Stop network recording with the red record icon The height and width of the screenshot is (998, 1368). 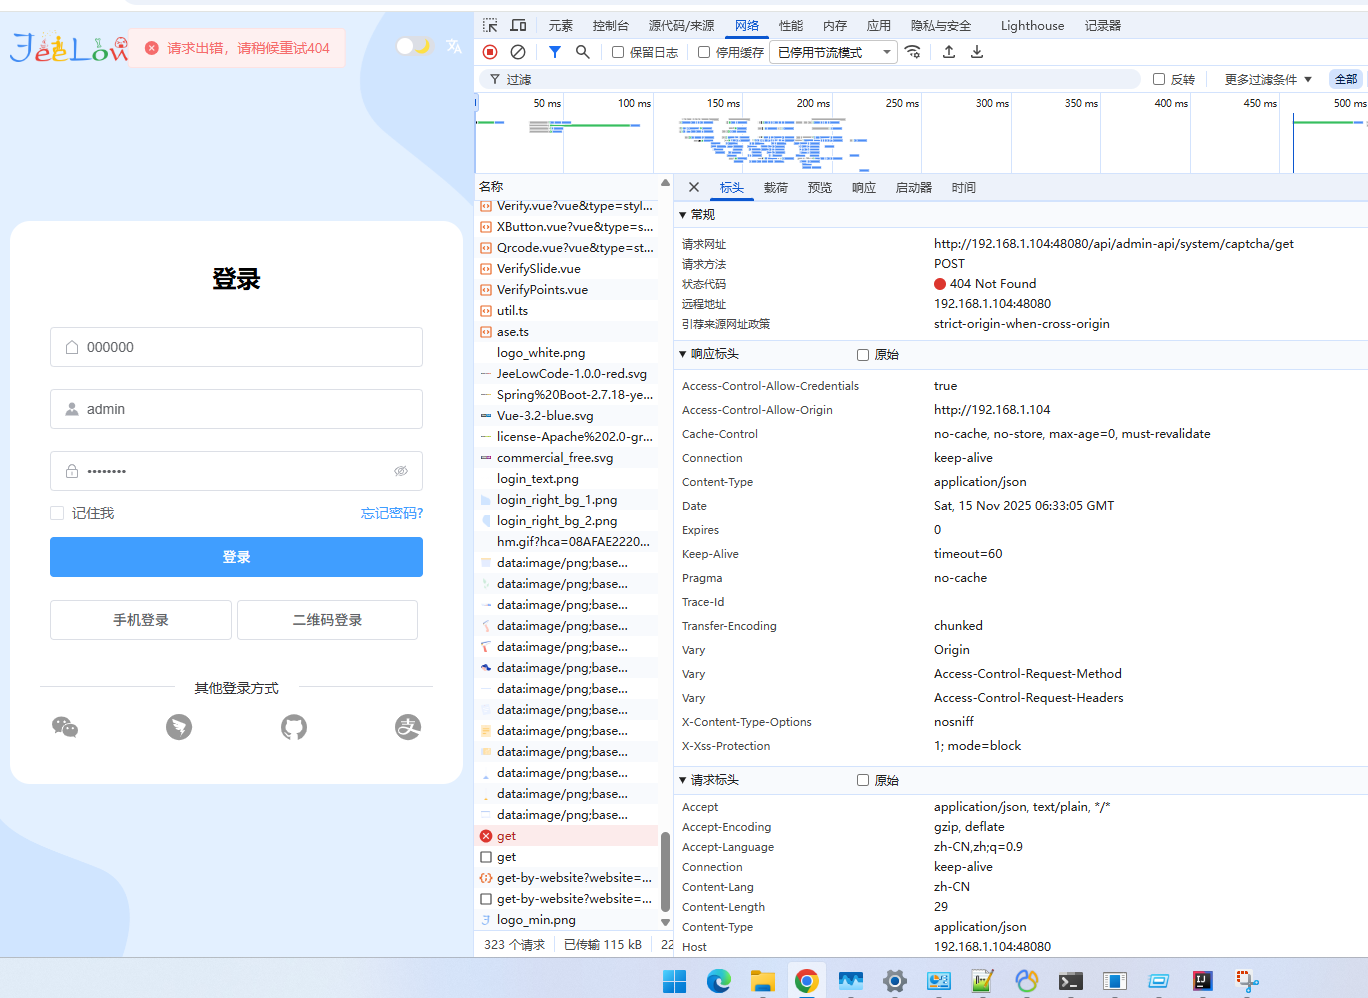click(x=489, y=52)
